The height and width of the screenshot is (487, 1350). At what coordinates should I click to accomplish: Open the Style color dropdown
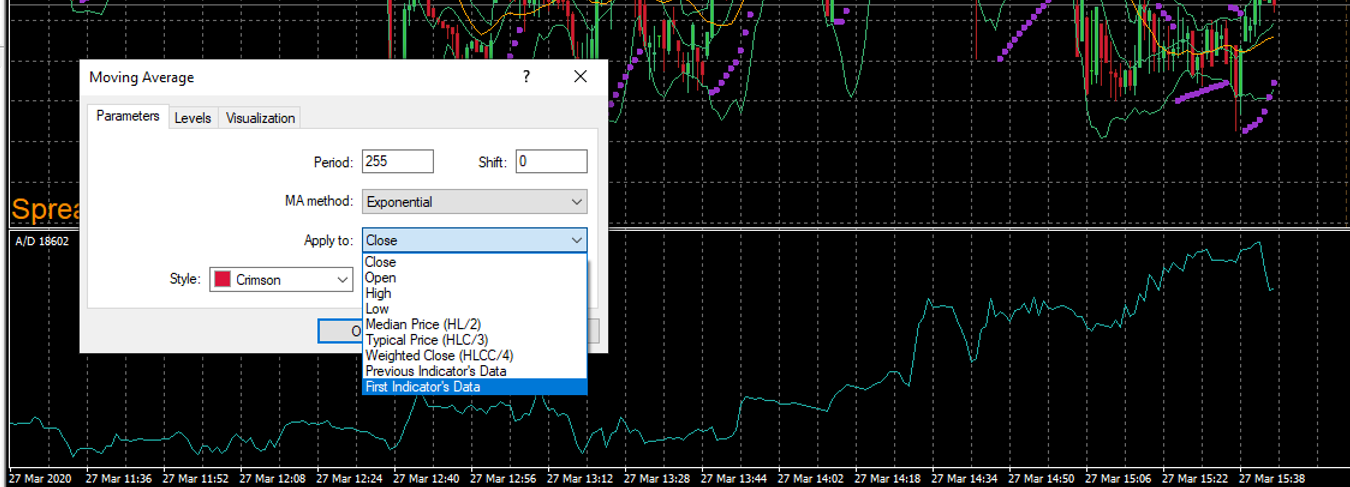(280, 280)
